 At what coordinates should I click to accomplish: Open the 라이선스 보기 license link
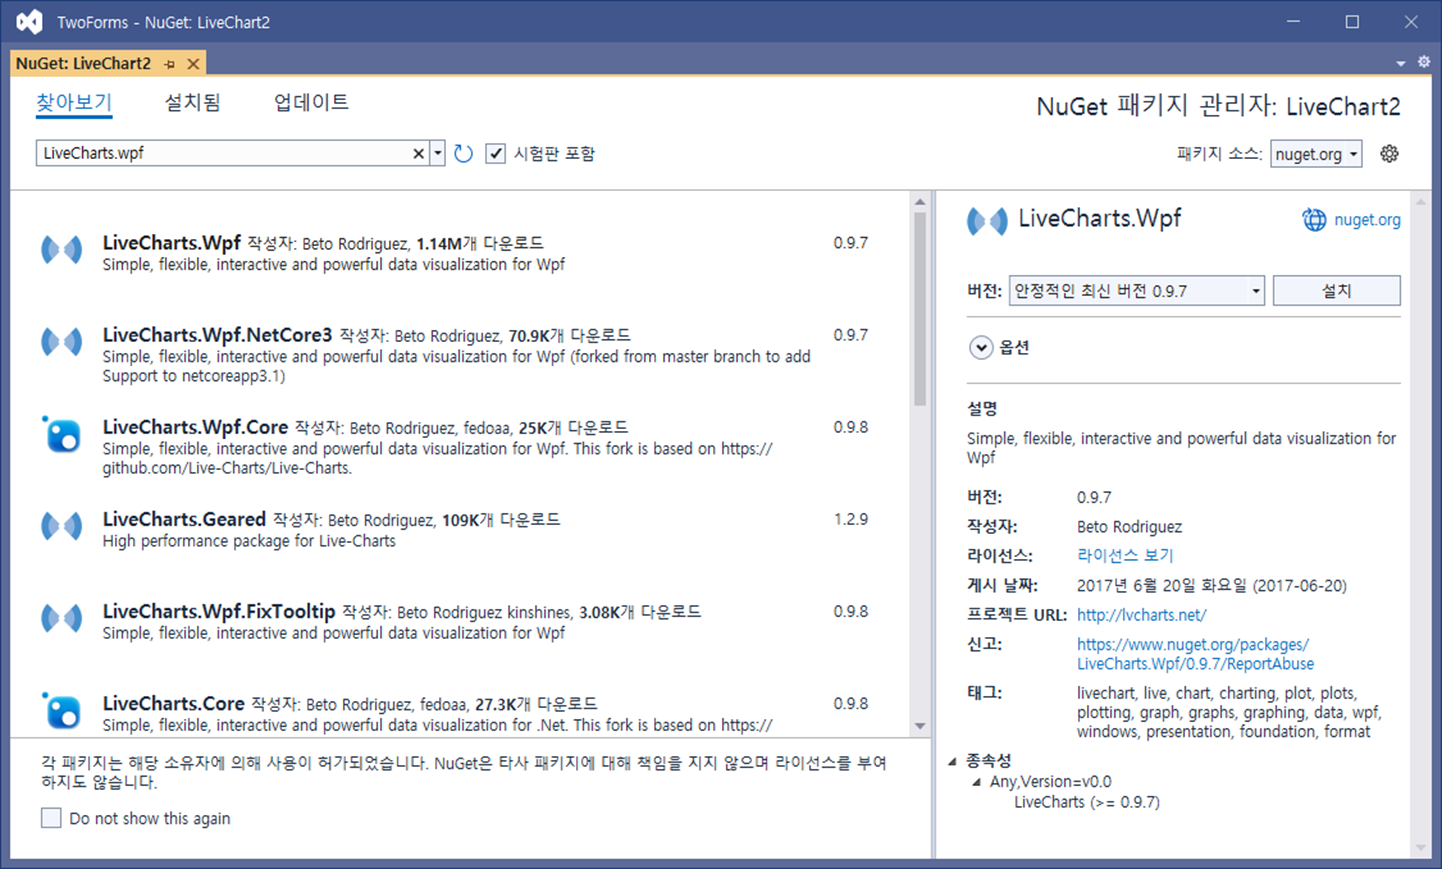coord(1125,555)
